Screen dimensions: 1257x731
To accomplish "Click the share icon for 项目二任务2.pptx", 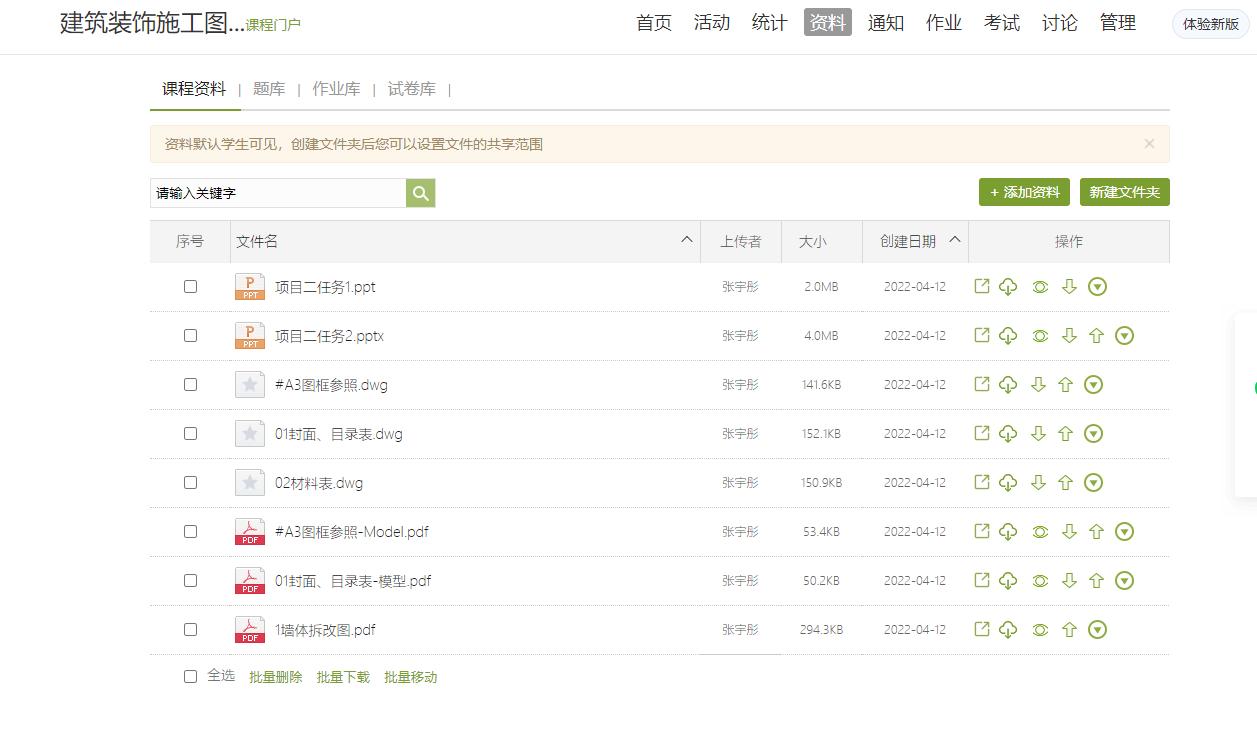I will pyautogui.click(x=982, y=336).
